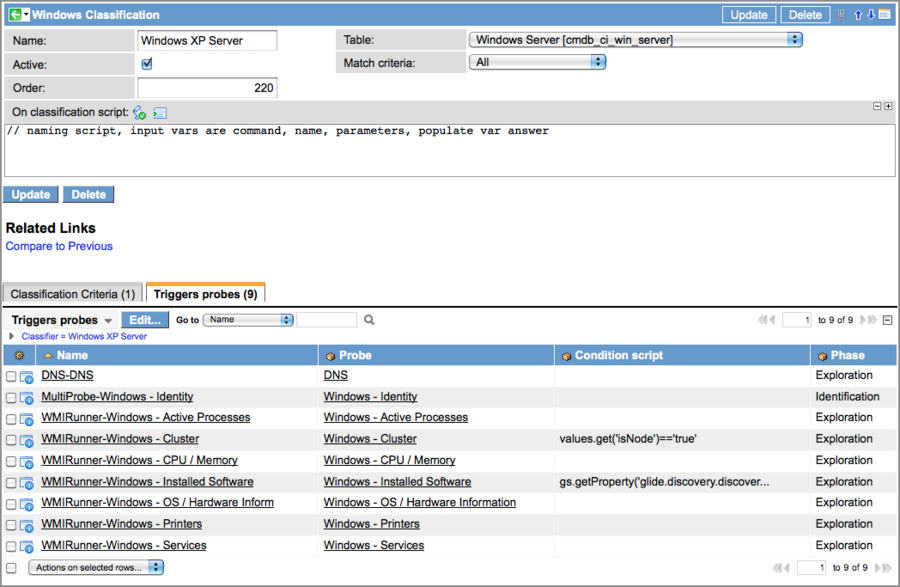Select the WMIRunner-Windows - Installed Software checkbox
900x587 pixels.
pos(11,483)
